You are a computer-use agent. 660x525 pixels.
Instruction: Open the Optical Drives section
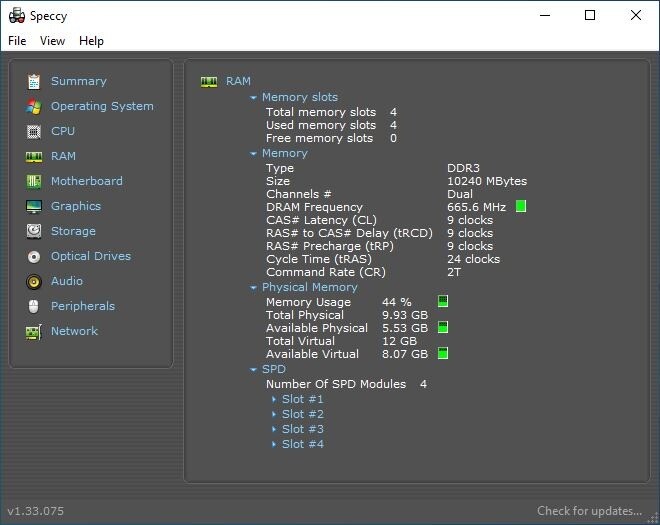[x=91, y=256]
